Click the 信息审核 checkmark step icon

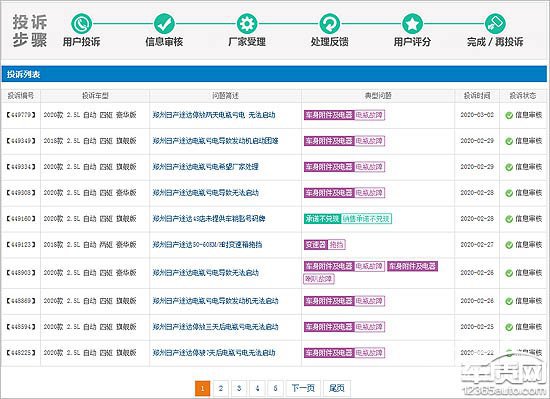tap(164, 24)
